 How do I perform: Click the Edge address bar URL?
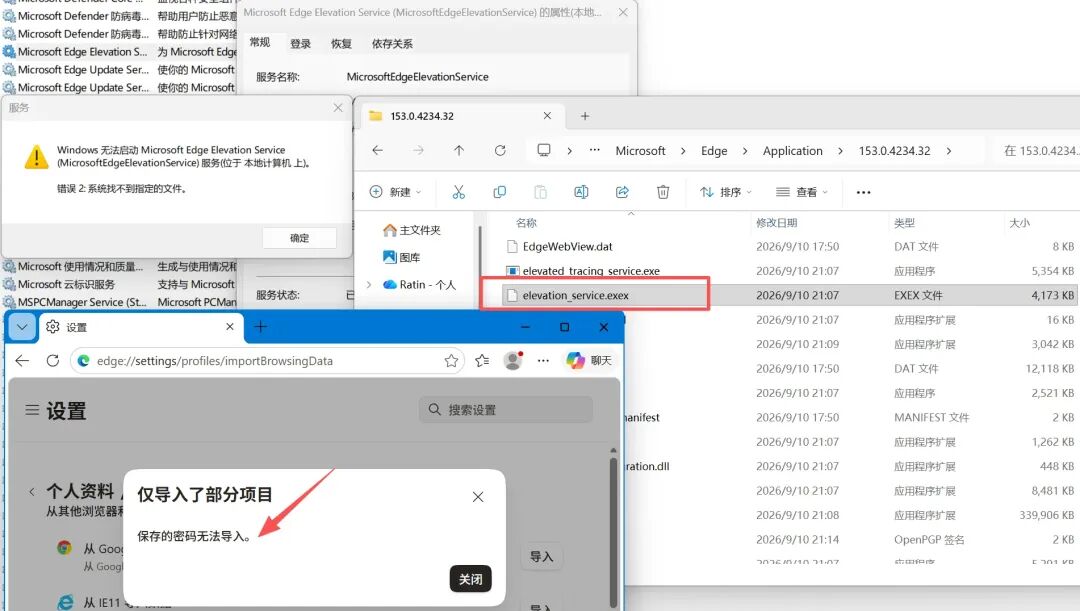pyautogui.click(x=215, y=360)
